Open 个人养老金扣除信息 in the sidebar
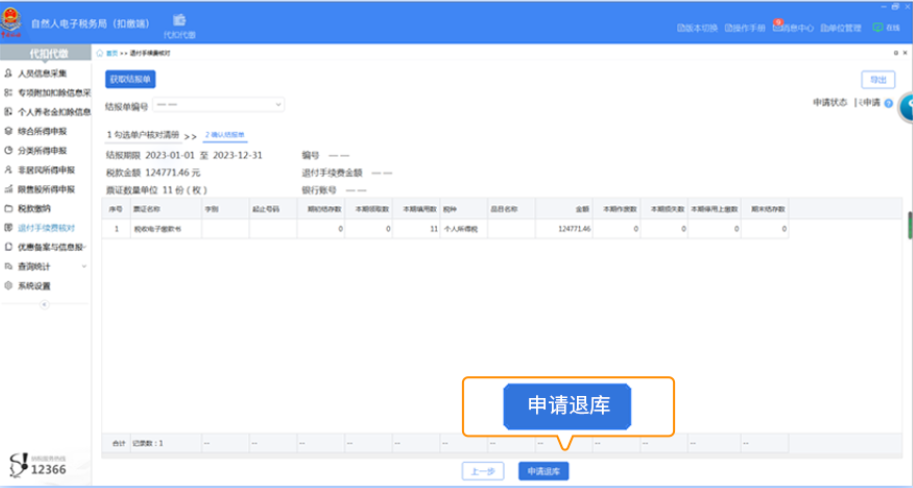The width and height of the screenshot is (913, 488). [x=48, y=112]
